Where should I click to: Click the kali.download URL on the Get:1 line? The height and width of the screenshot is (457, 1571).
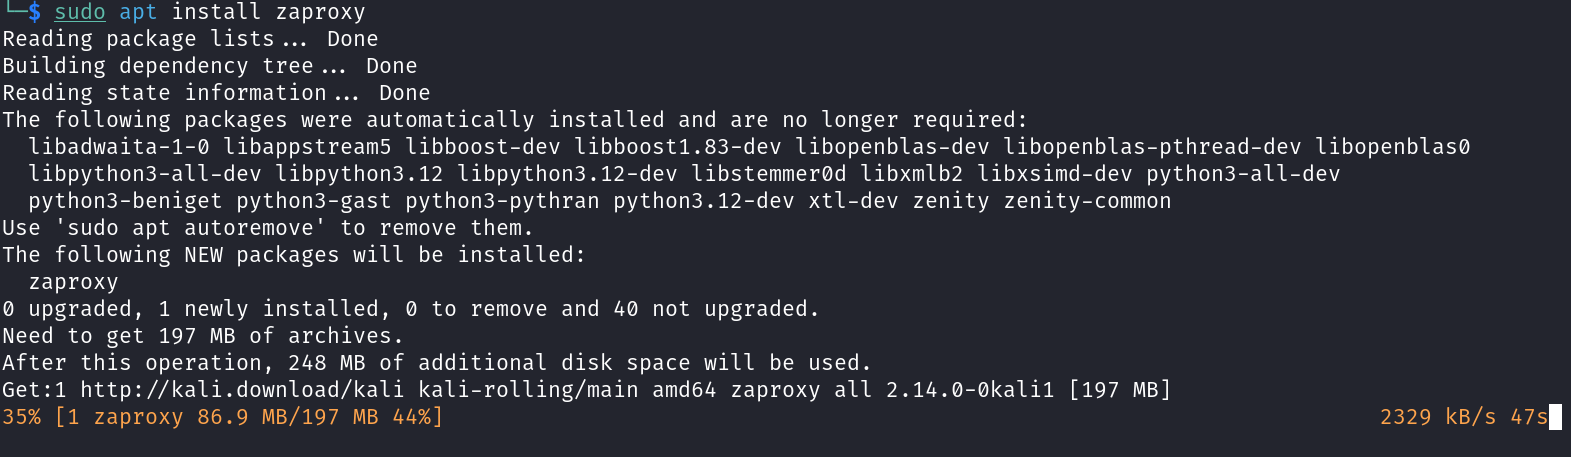tap(242, 390)
